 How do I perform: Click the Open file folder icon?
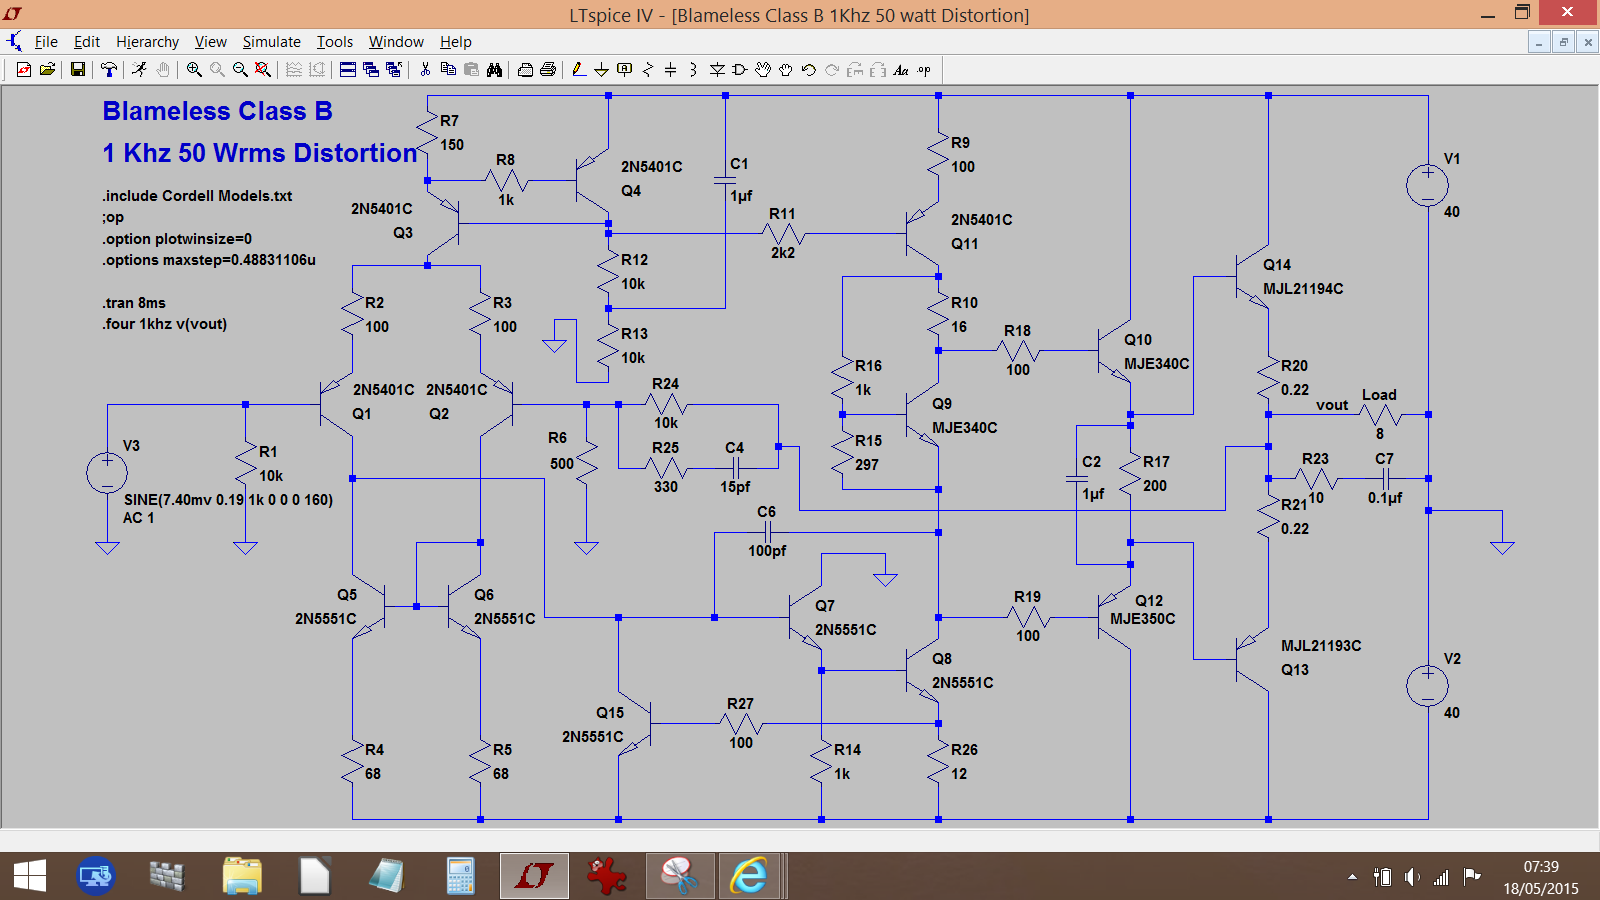47,70
